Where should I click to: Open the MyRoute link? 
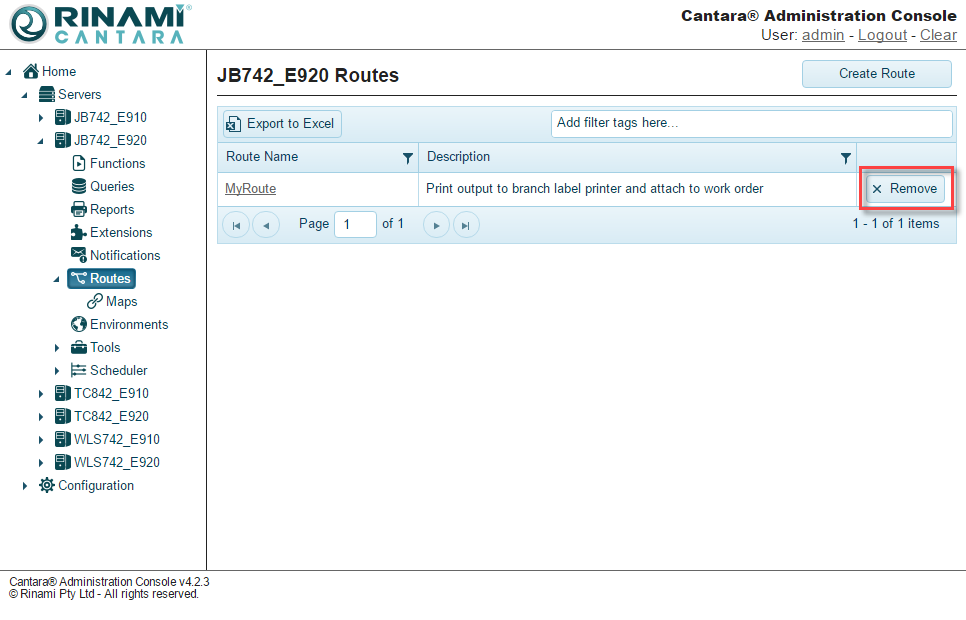pos(250,189)
